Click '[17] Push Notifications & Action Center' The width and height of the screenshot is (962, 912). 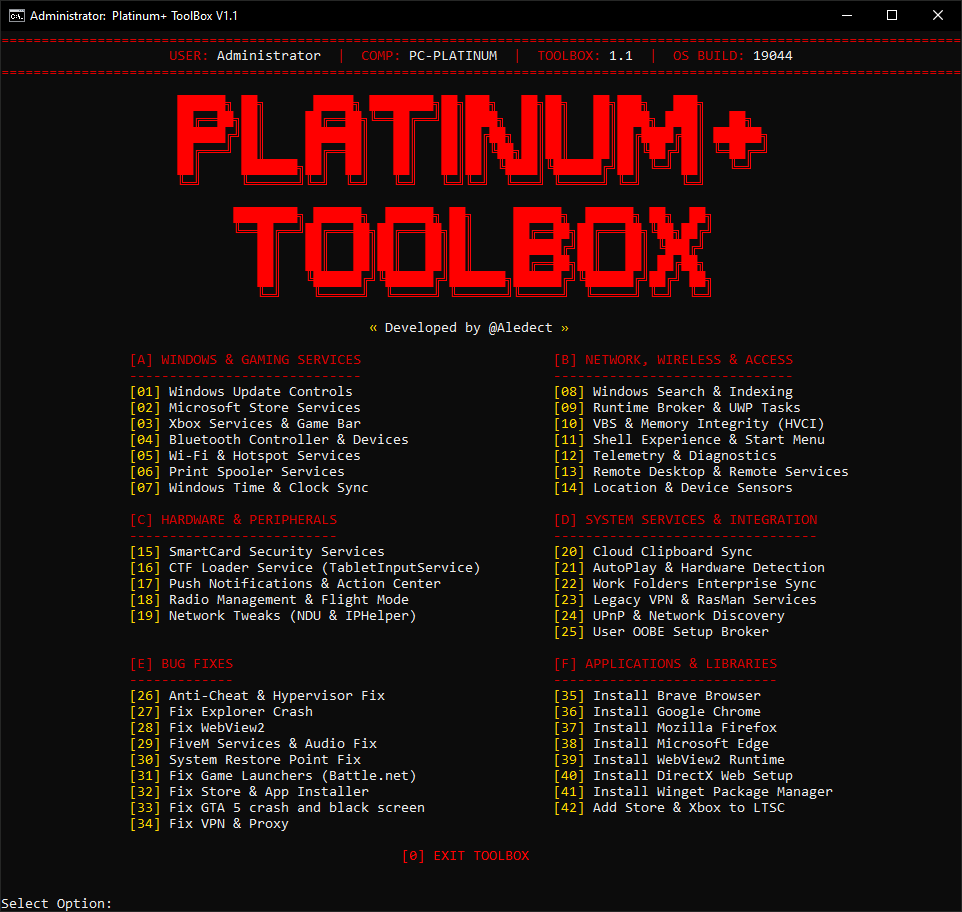coord(285,583)
